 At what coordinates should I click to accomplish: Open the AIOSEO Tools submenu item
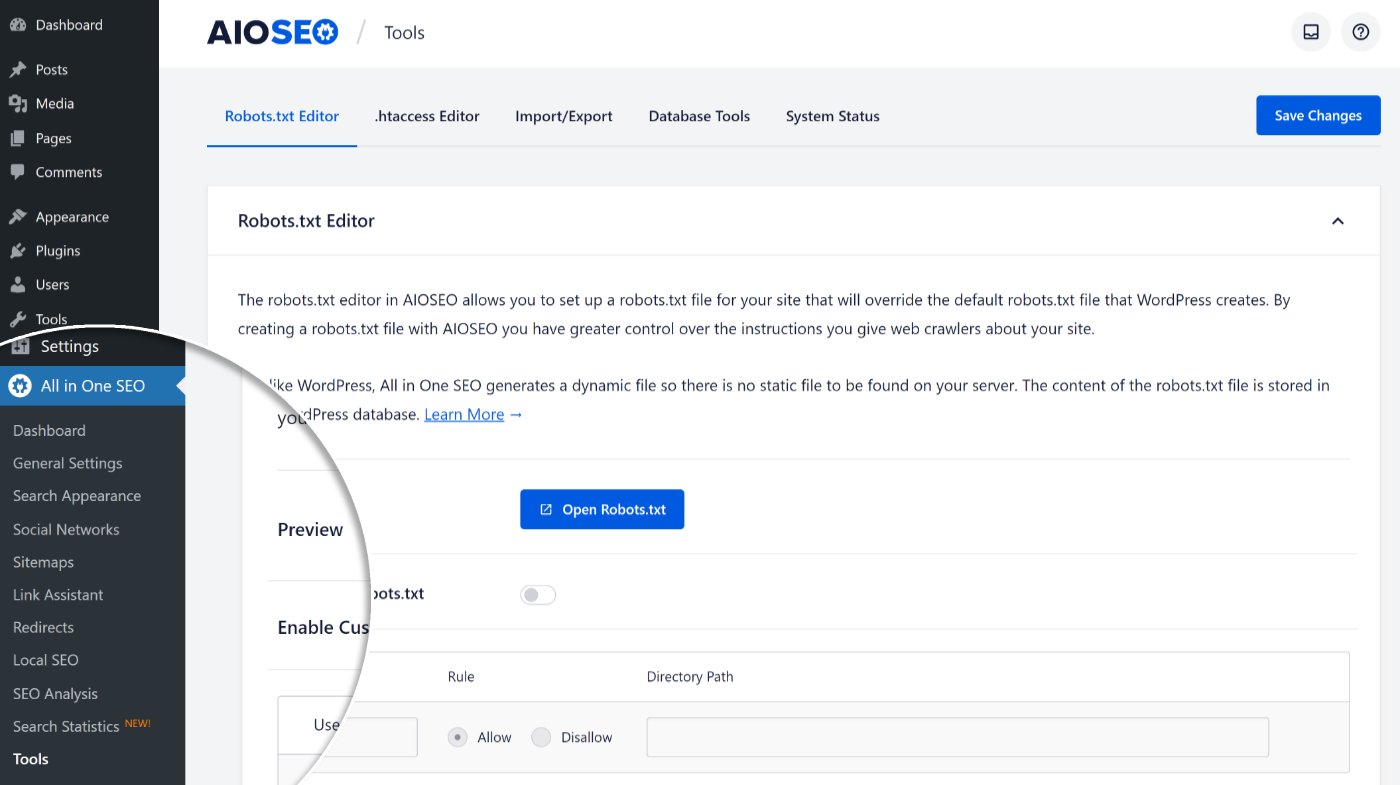[31, 759]
